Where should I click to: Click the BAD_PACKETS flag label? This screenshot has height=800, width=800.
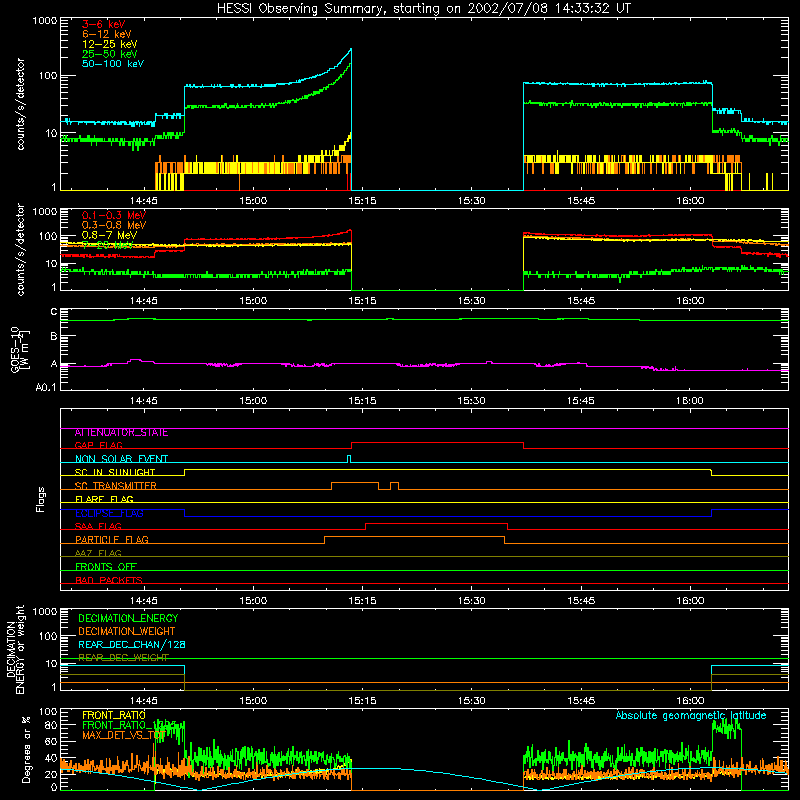[109, 580]
